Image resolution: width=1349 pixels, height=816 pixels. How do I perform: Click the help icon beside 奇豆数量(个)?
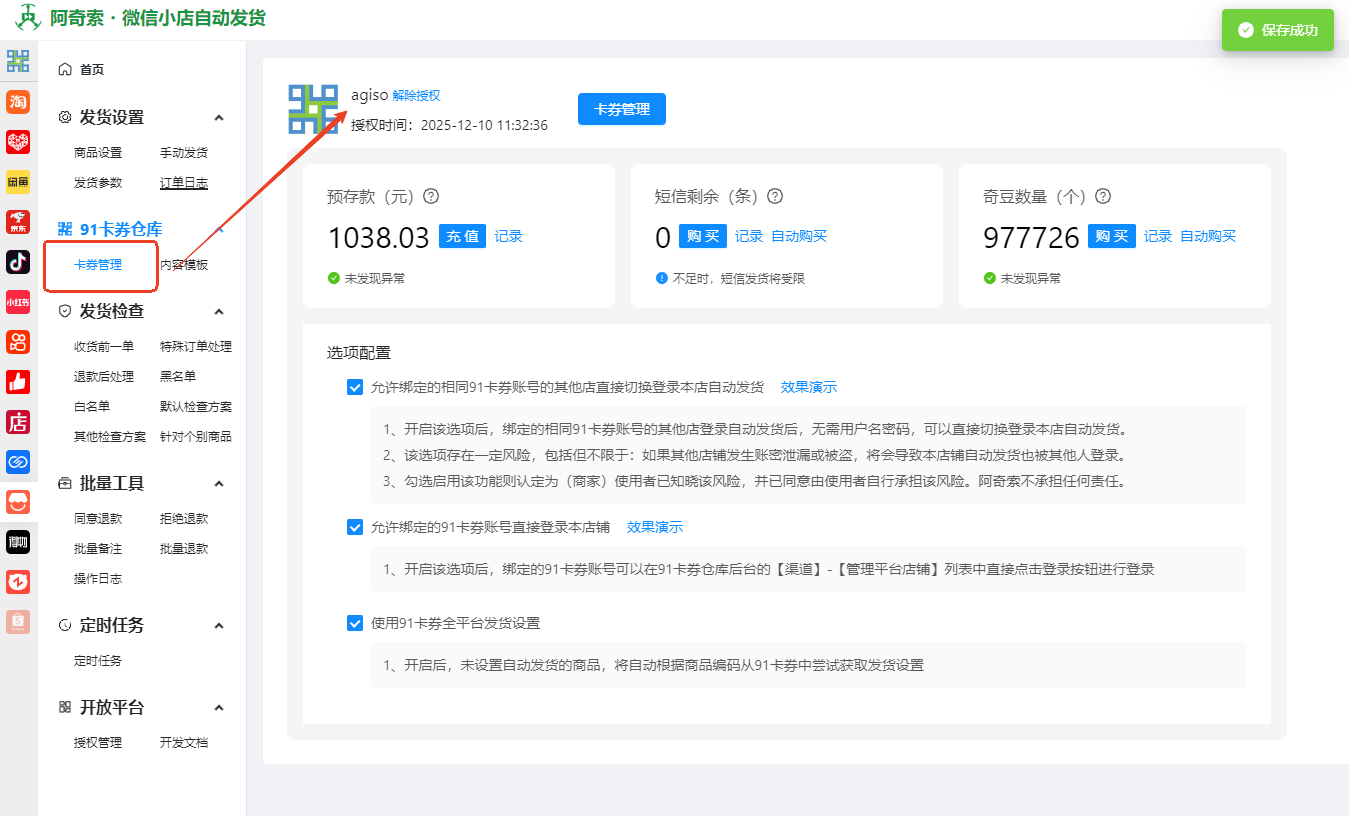coord(1103,197)
